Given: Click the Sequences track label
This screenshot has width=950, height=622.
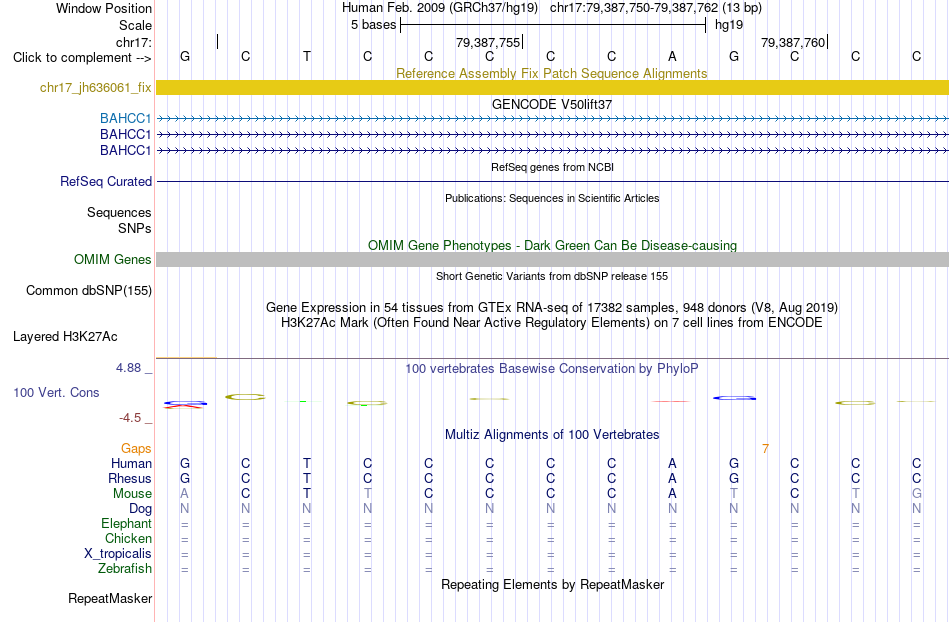Looking at the screenshot, I should pyautogui.click(x=119, y=212).
